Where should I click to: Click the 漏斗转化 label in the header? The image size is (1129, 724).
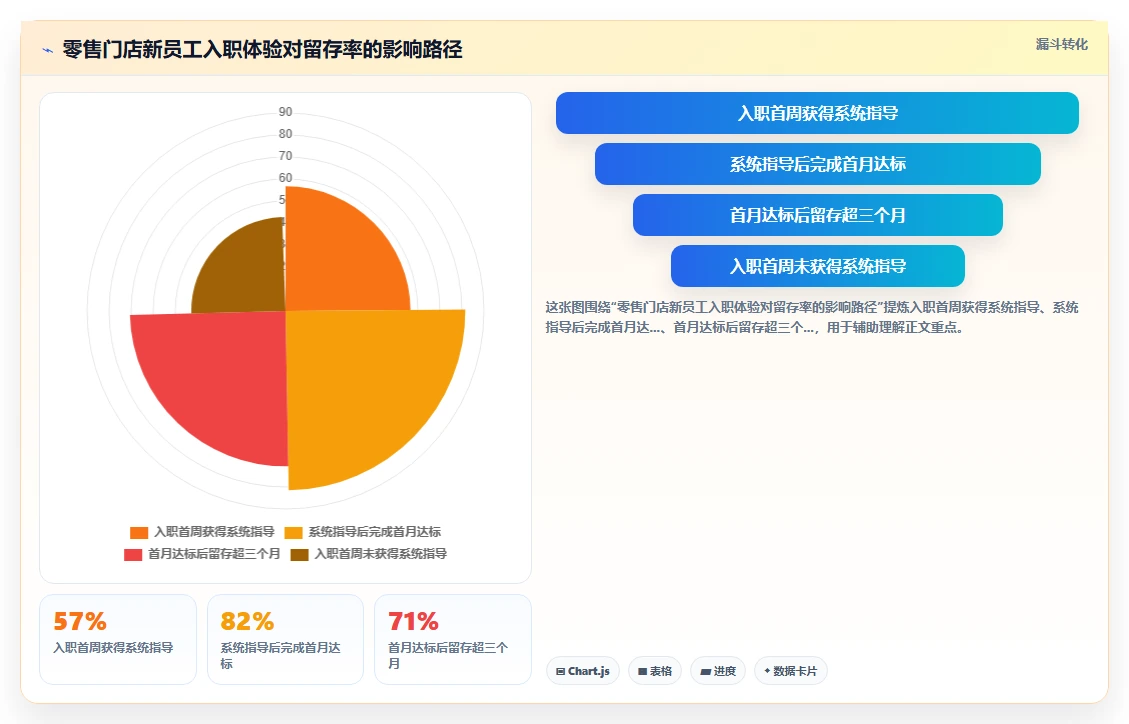pos(1061,45)
